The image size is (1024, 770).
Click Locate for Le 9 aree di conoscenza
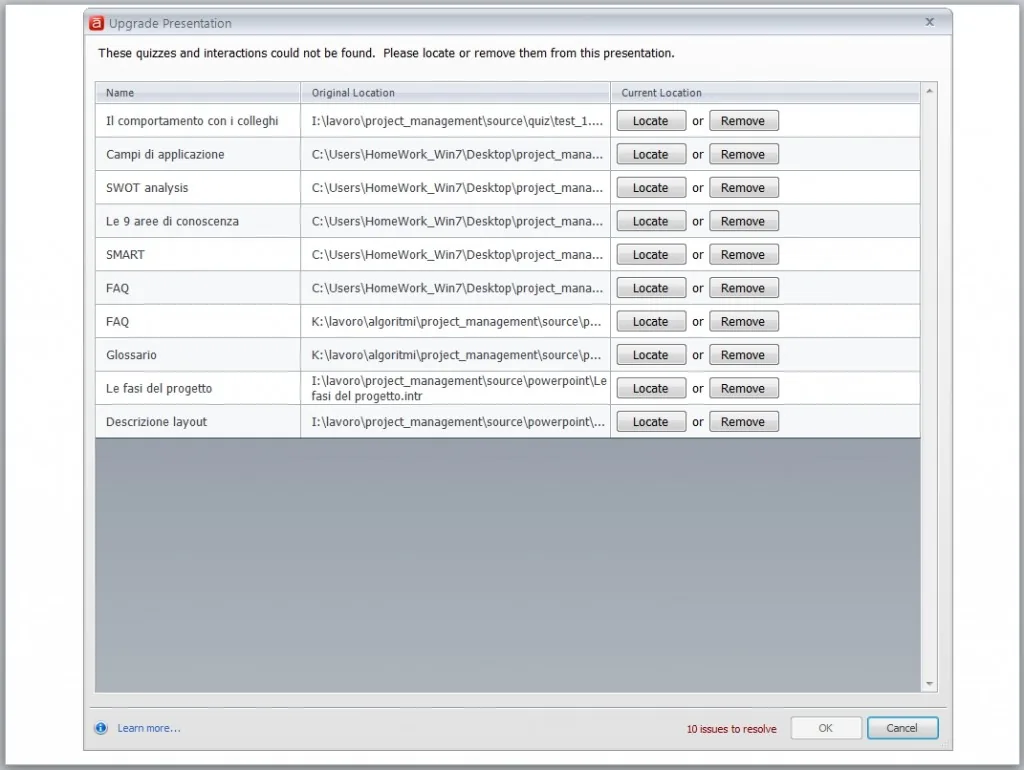650,221
